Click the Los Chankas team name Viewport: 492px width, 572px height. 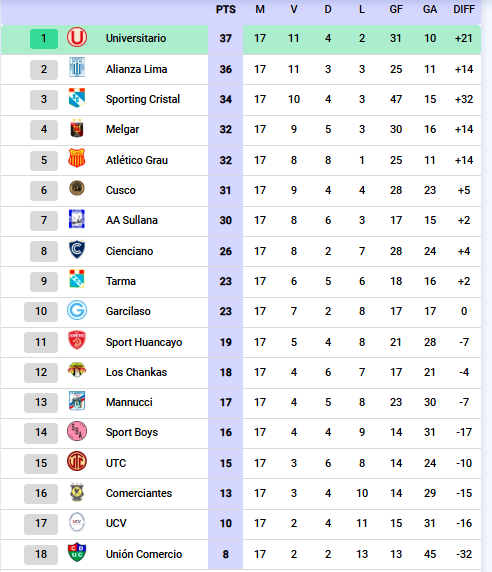(136, 372)
